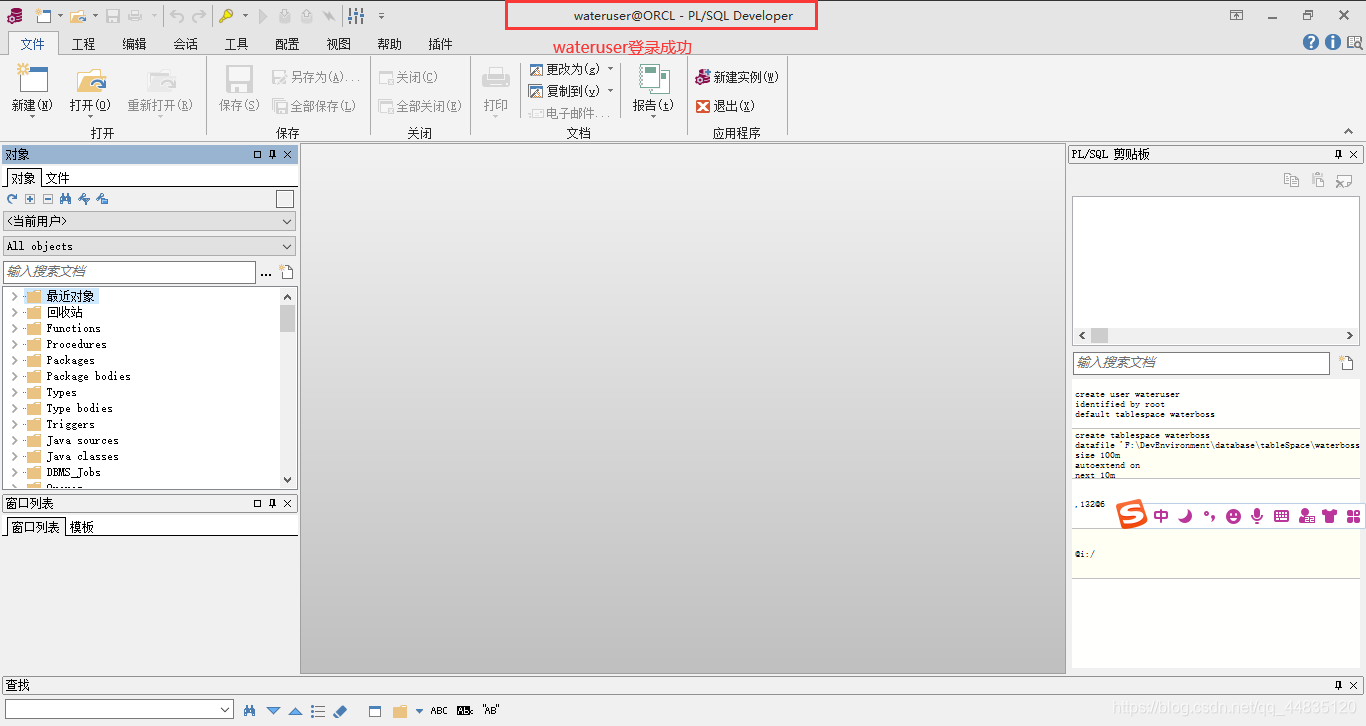Expand the Functions folder node
The width and height of the screenshot is (1366, 726).
point(14,329)
